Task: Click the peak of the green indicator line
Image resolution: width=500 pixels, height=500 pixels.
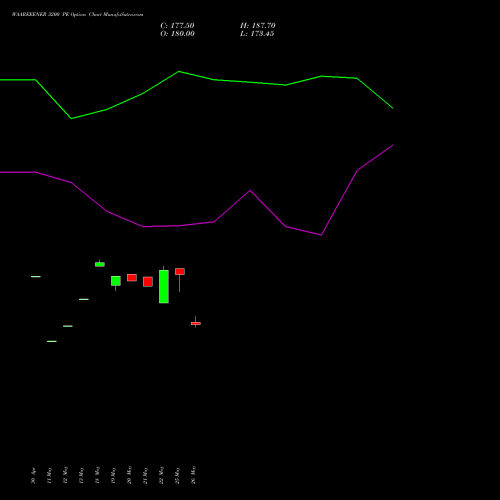Action: (x=179, y=71)
